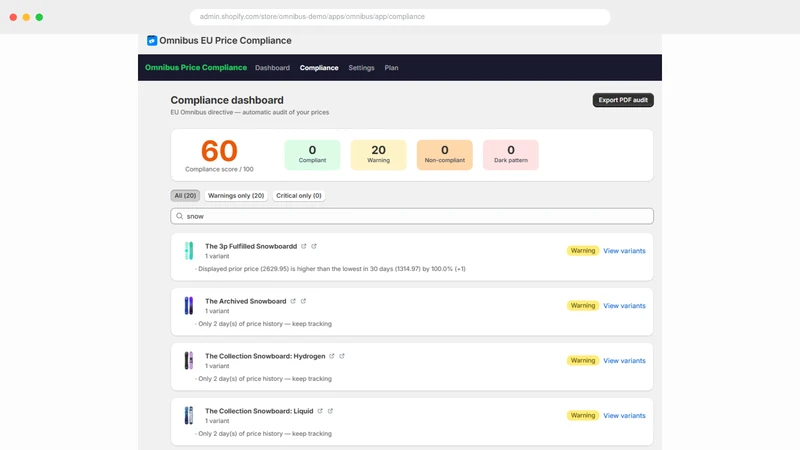Select the Critical only (0) filter
Screen dimensions: 800x450
298,195
